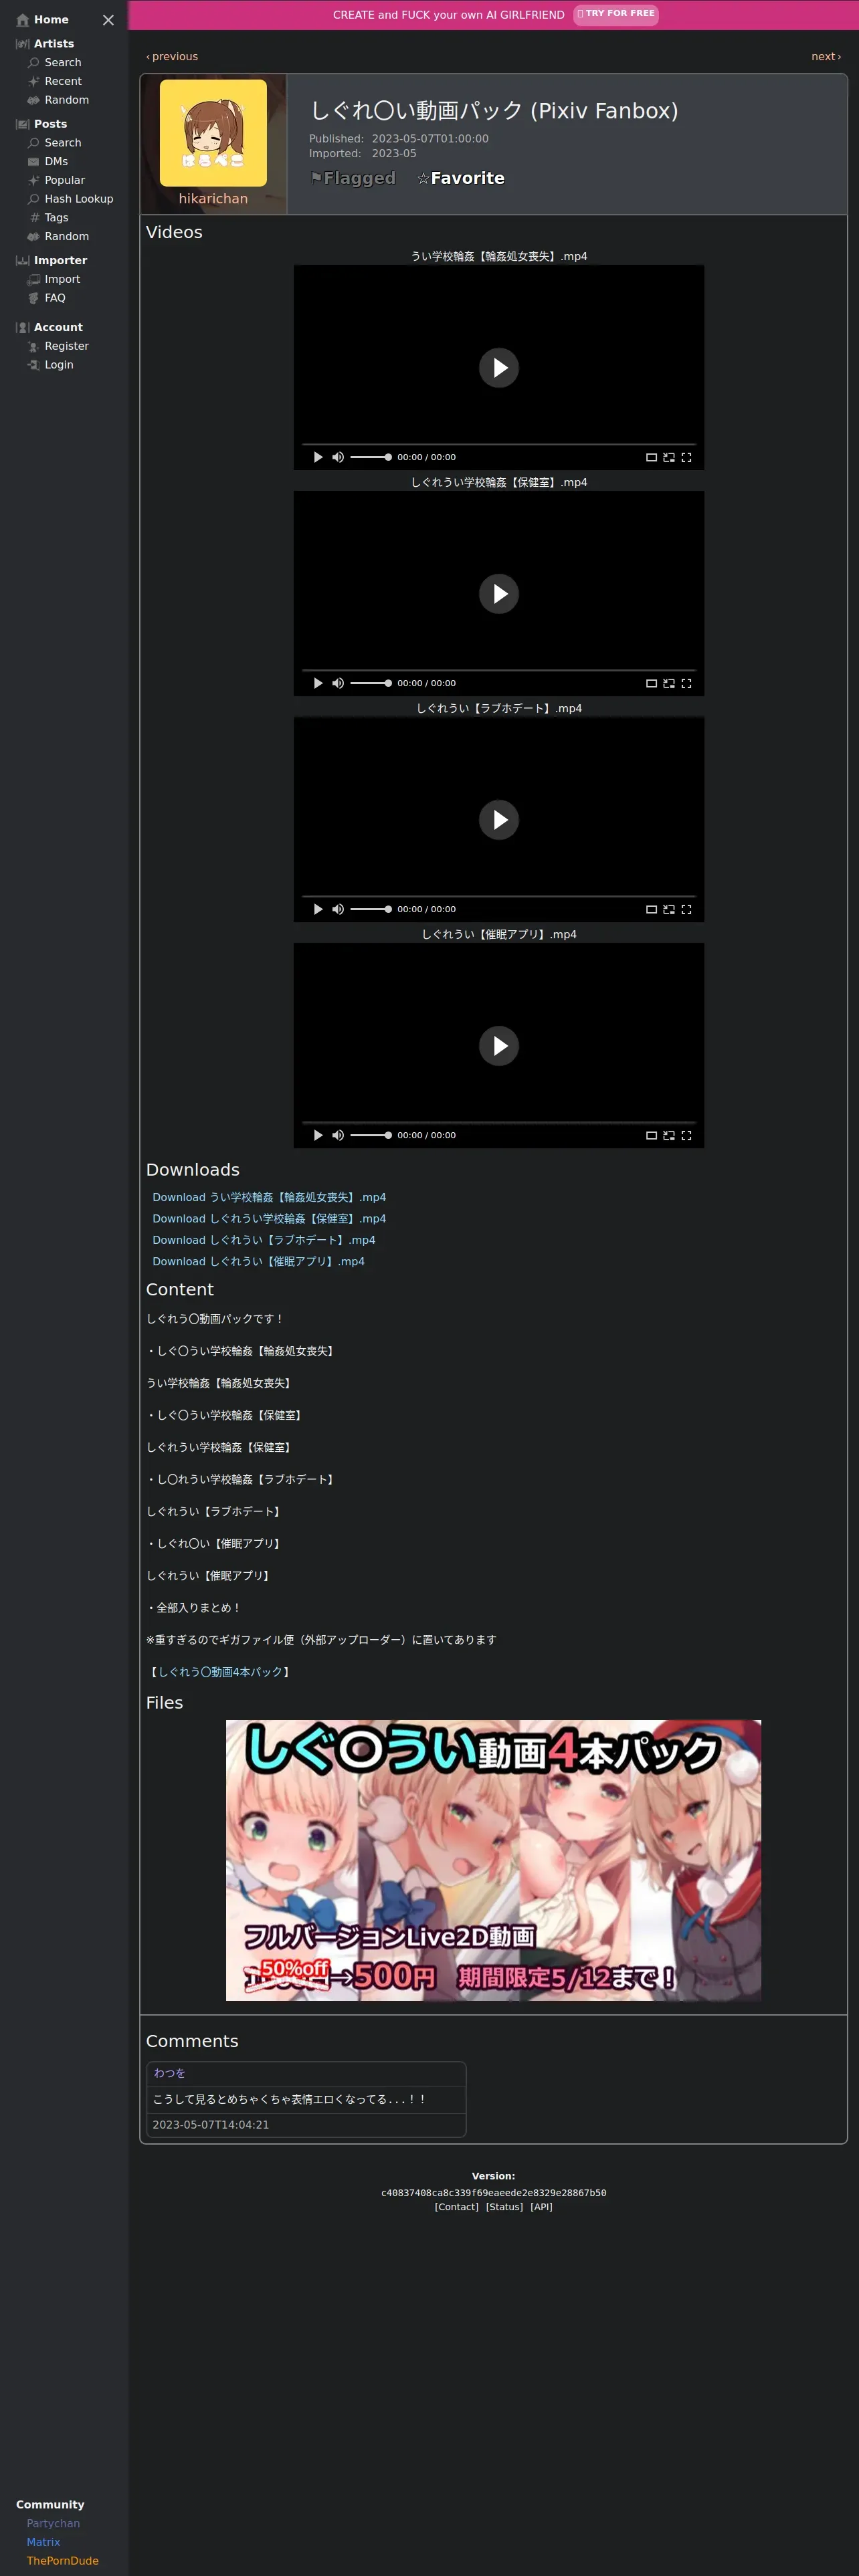Open the Status footer link

(x=504, y=2207)
